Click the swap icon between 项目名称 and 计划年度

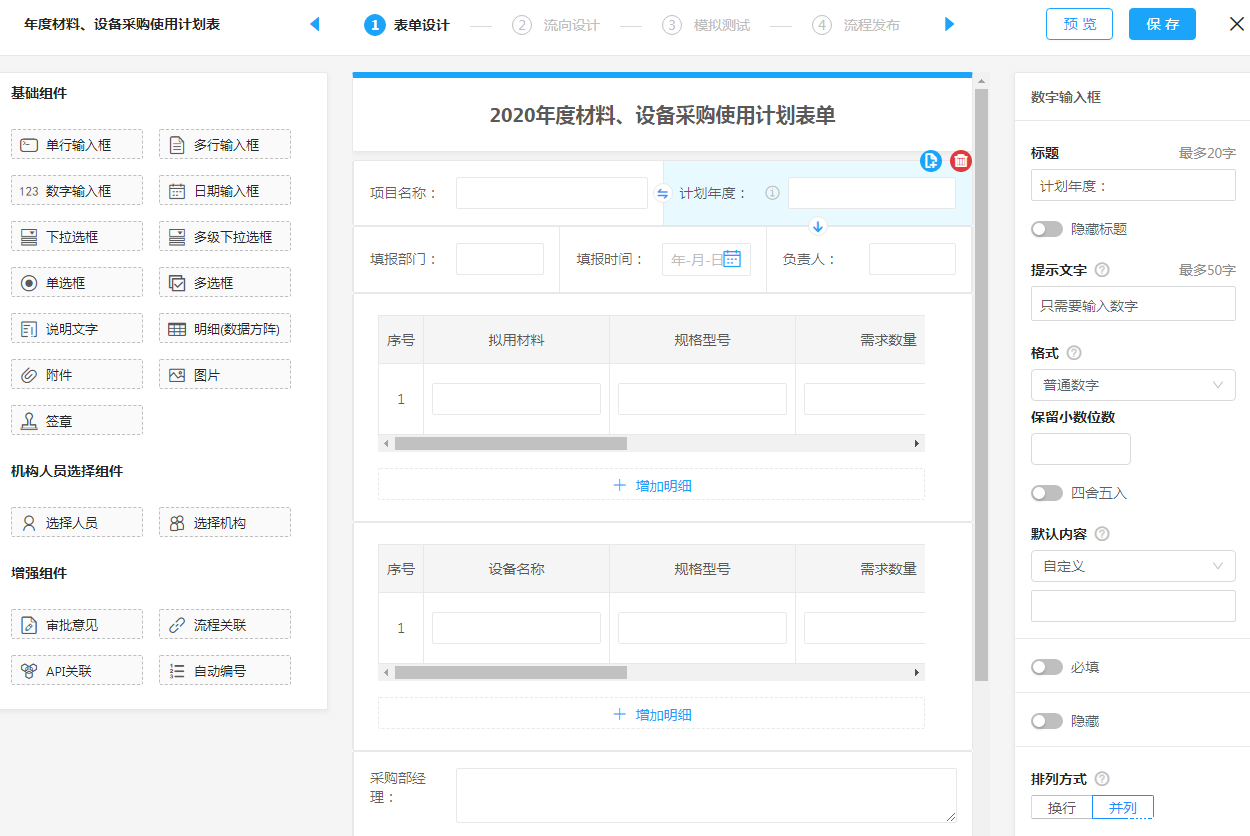click(x=662, y=193)
